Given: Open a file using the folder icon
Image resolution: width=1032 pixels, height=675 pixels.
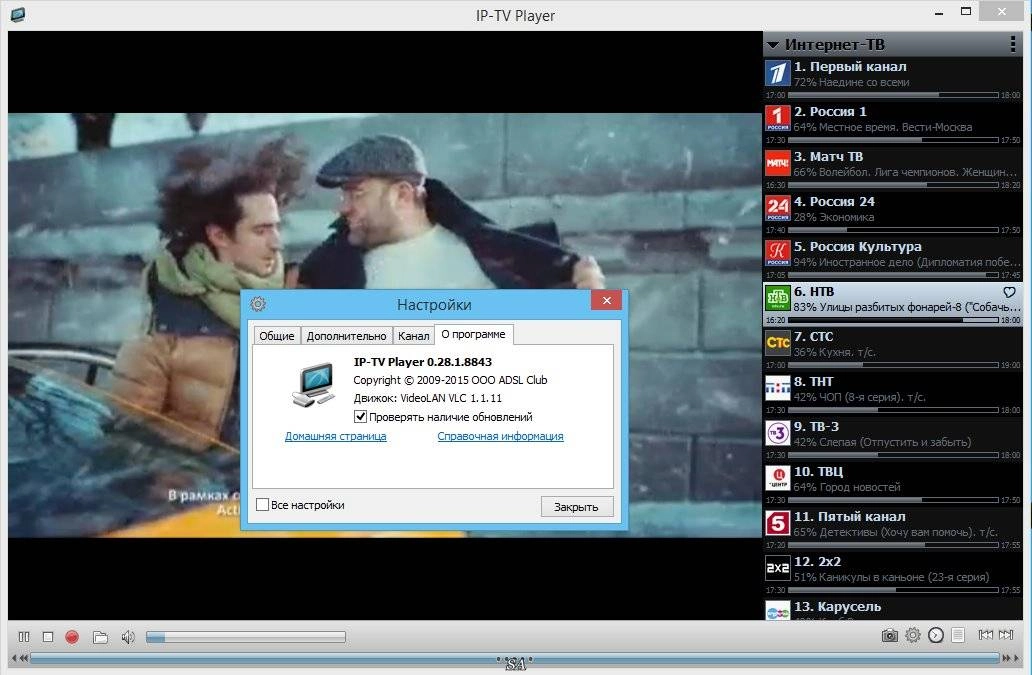Looking at the screenshot, I should click(100, 637).
